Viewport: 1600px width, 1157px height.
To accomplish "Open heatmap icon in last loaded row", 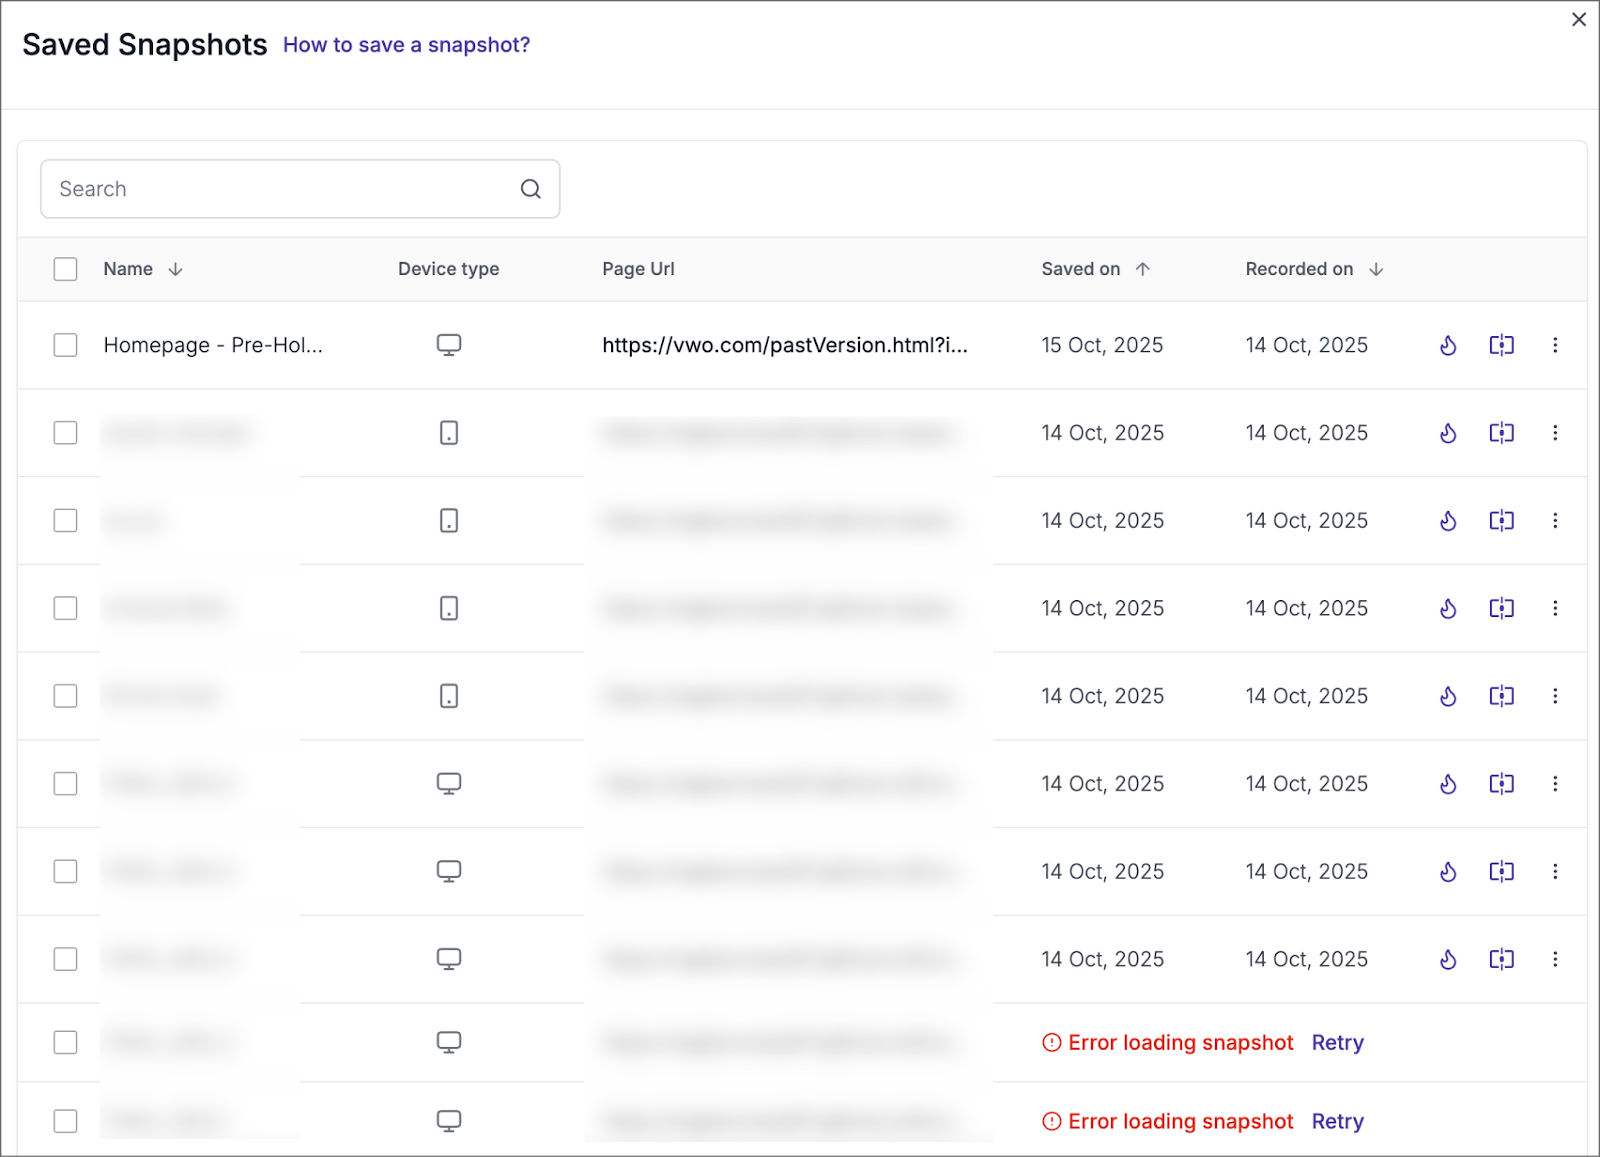I will 1447,959.
